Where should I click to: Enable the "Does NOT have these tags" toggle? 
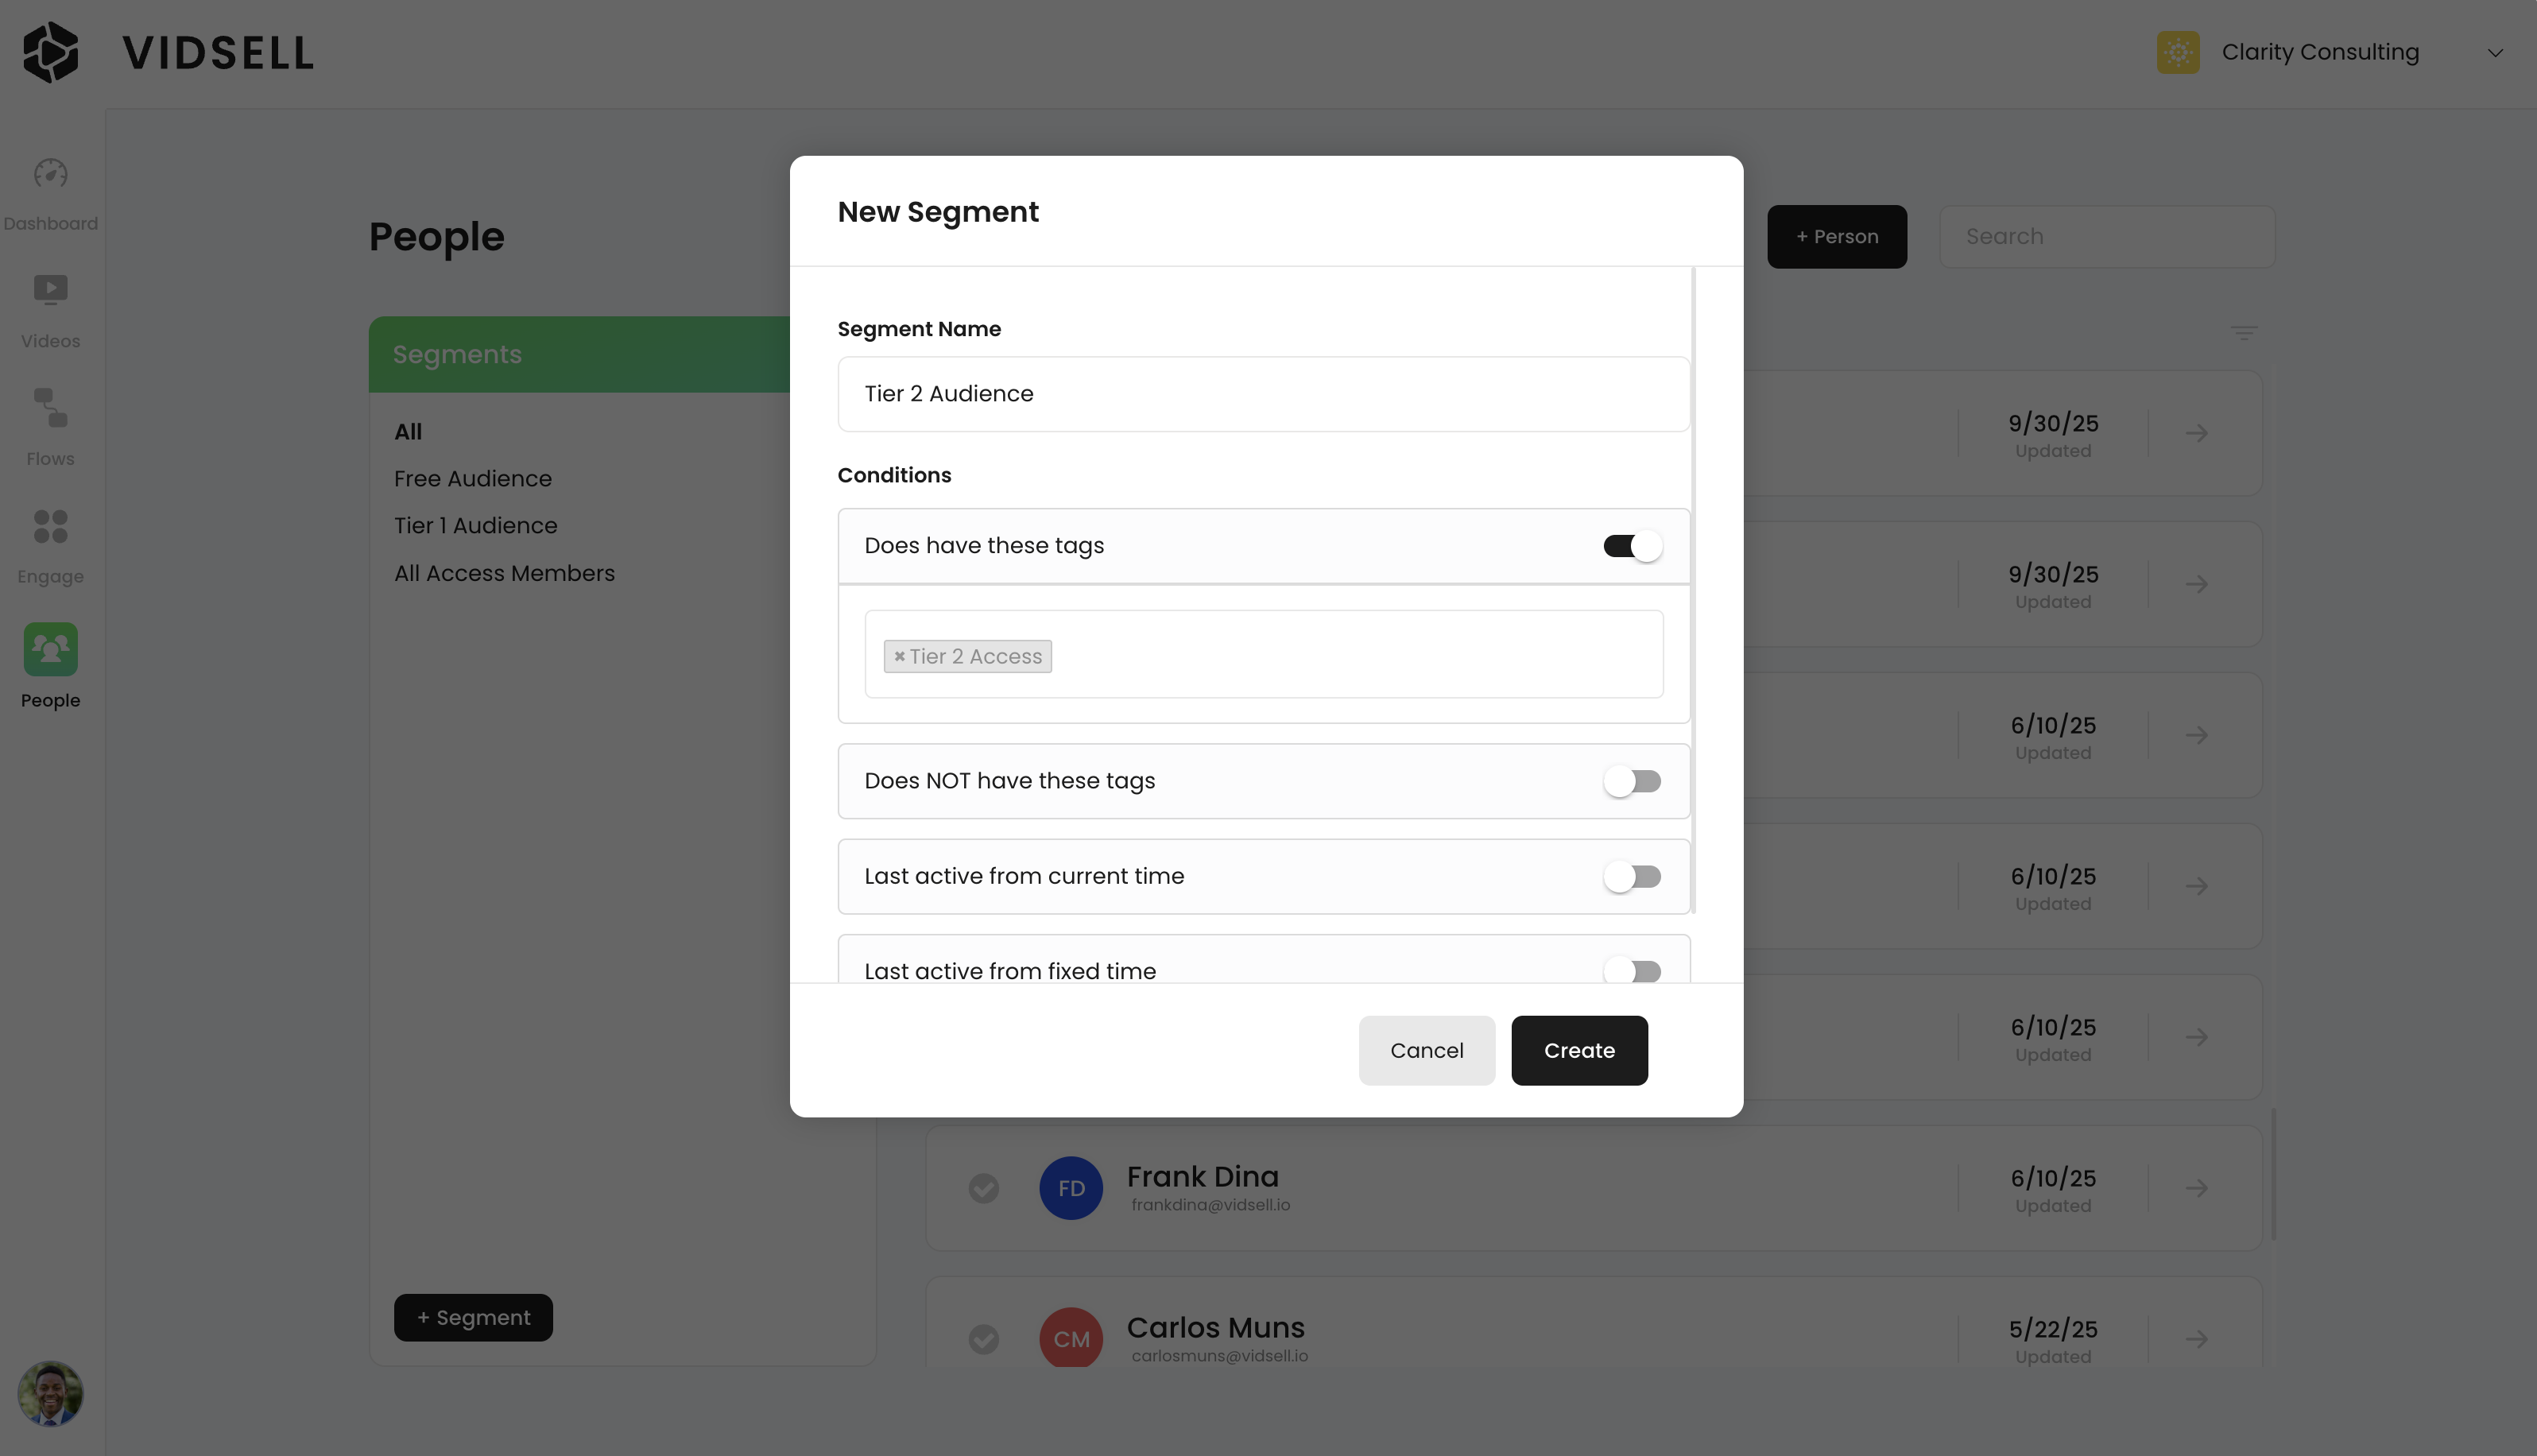point(1632,781)
